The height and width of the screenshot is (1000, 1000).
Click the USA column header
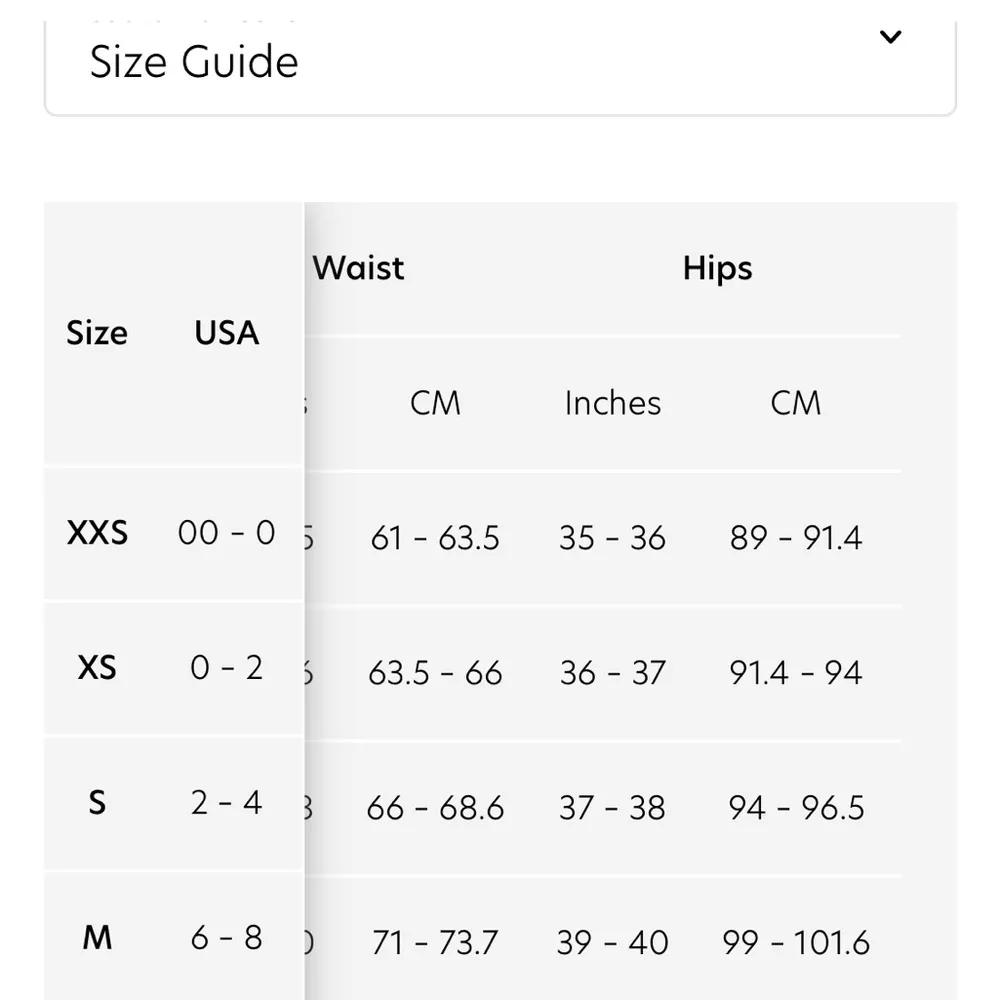click(x=227, y=333)
